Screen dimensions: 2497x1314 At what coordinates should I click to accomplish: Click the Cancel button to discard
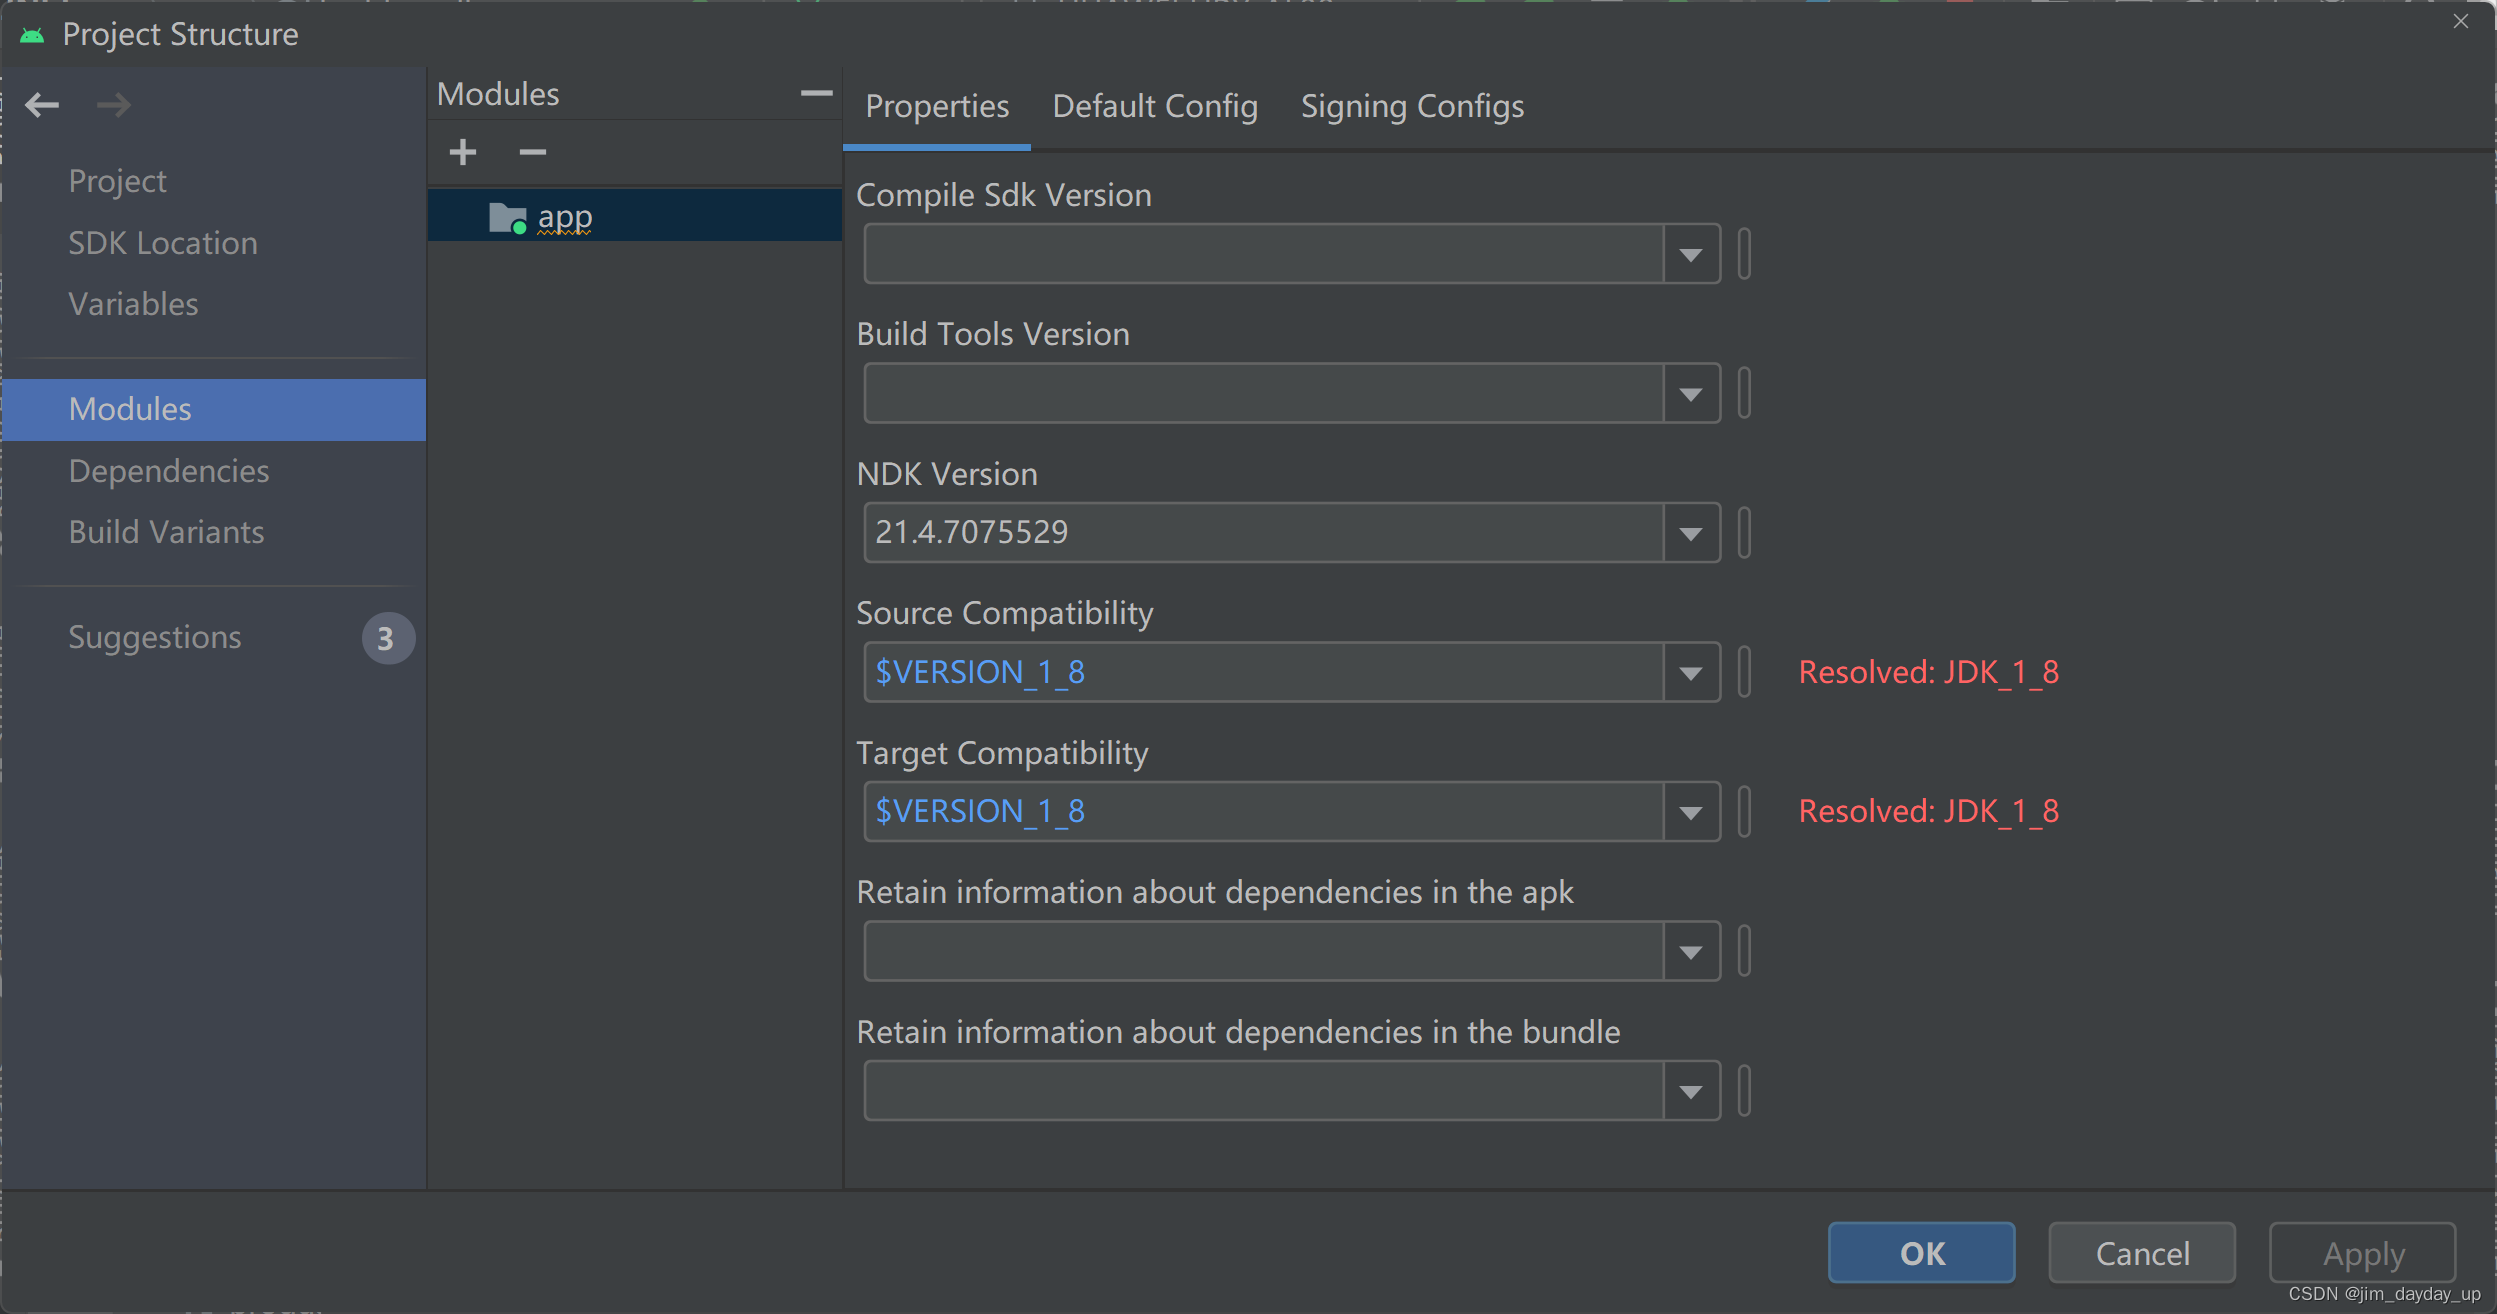(2140, 1253)
